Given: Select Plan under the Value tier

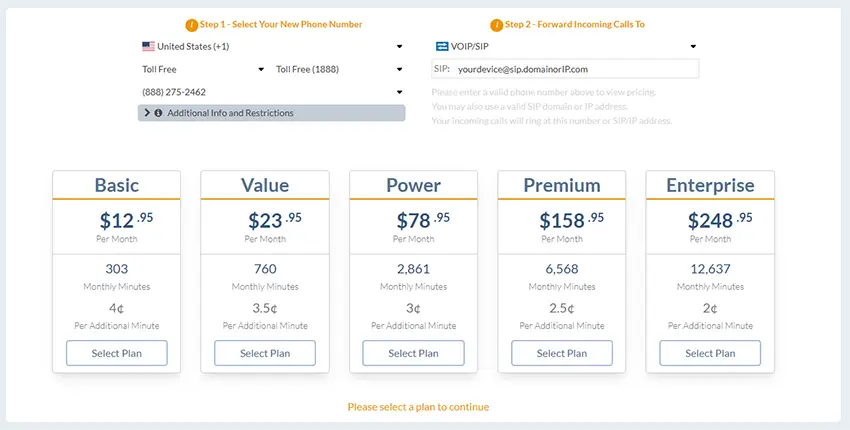Looking at the screenshot, I should point(265,353).
